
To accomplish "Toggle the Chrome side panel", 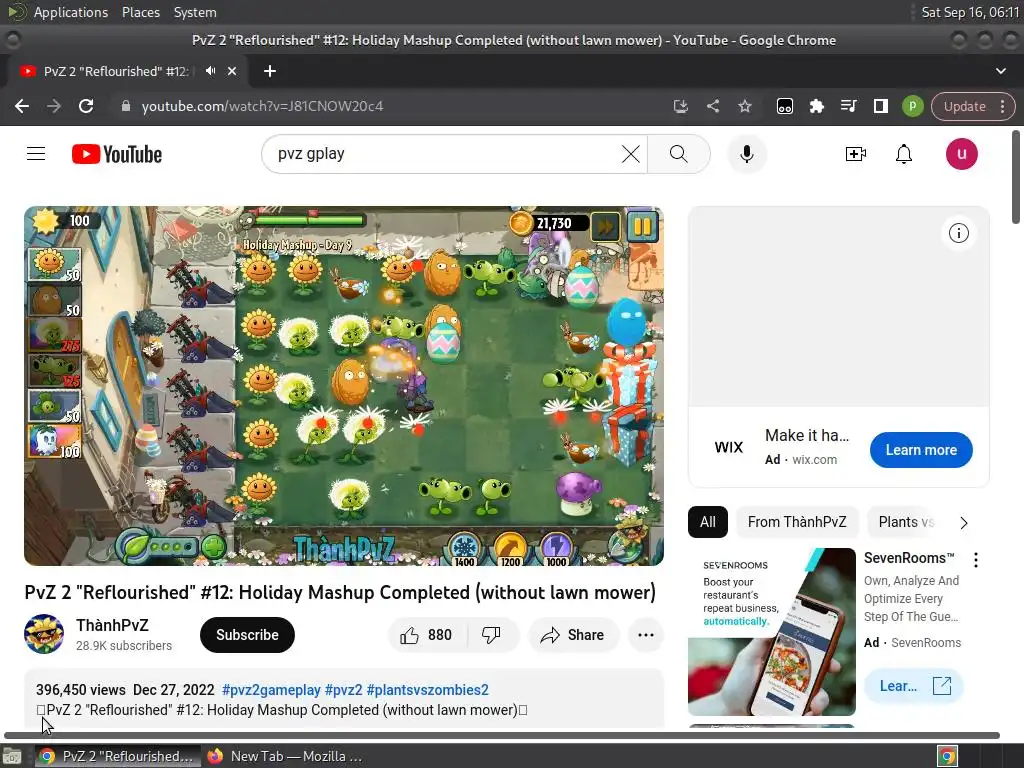I will pos(880,106).
